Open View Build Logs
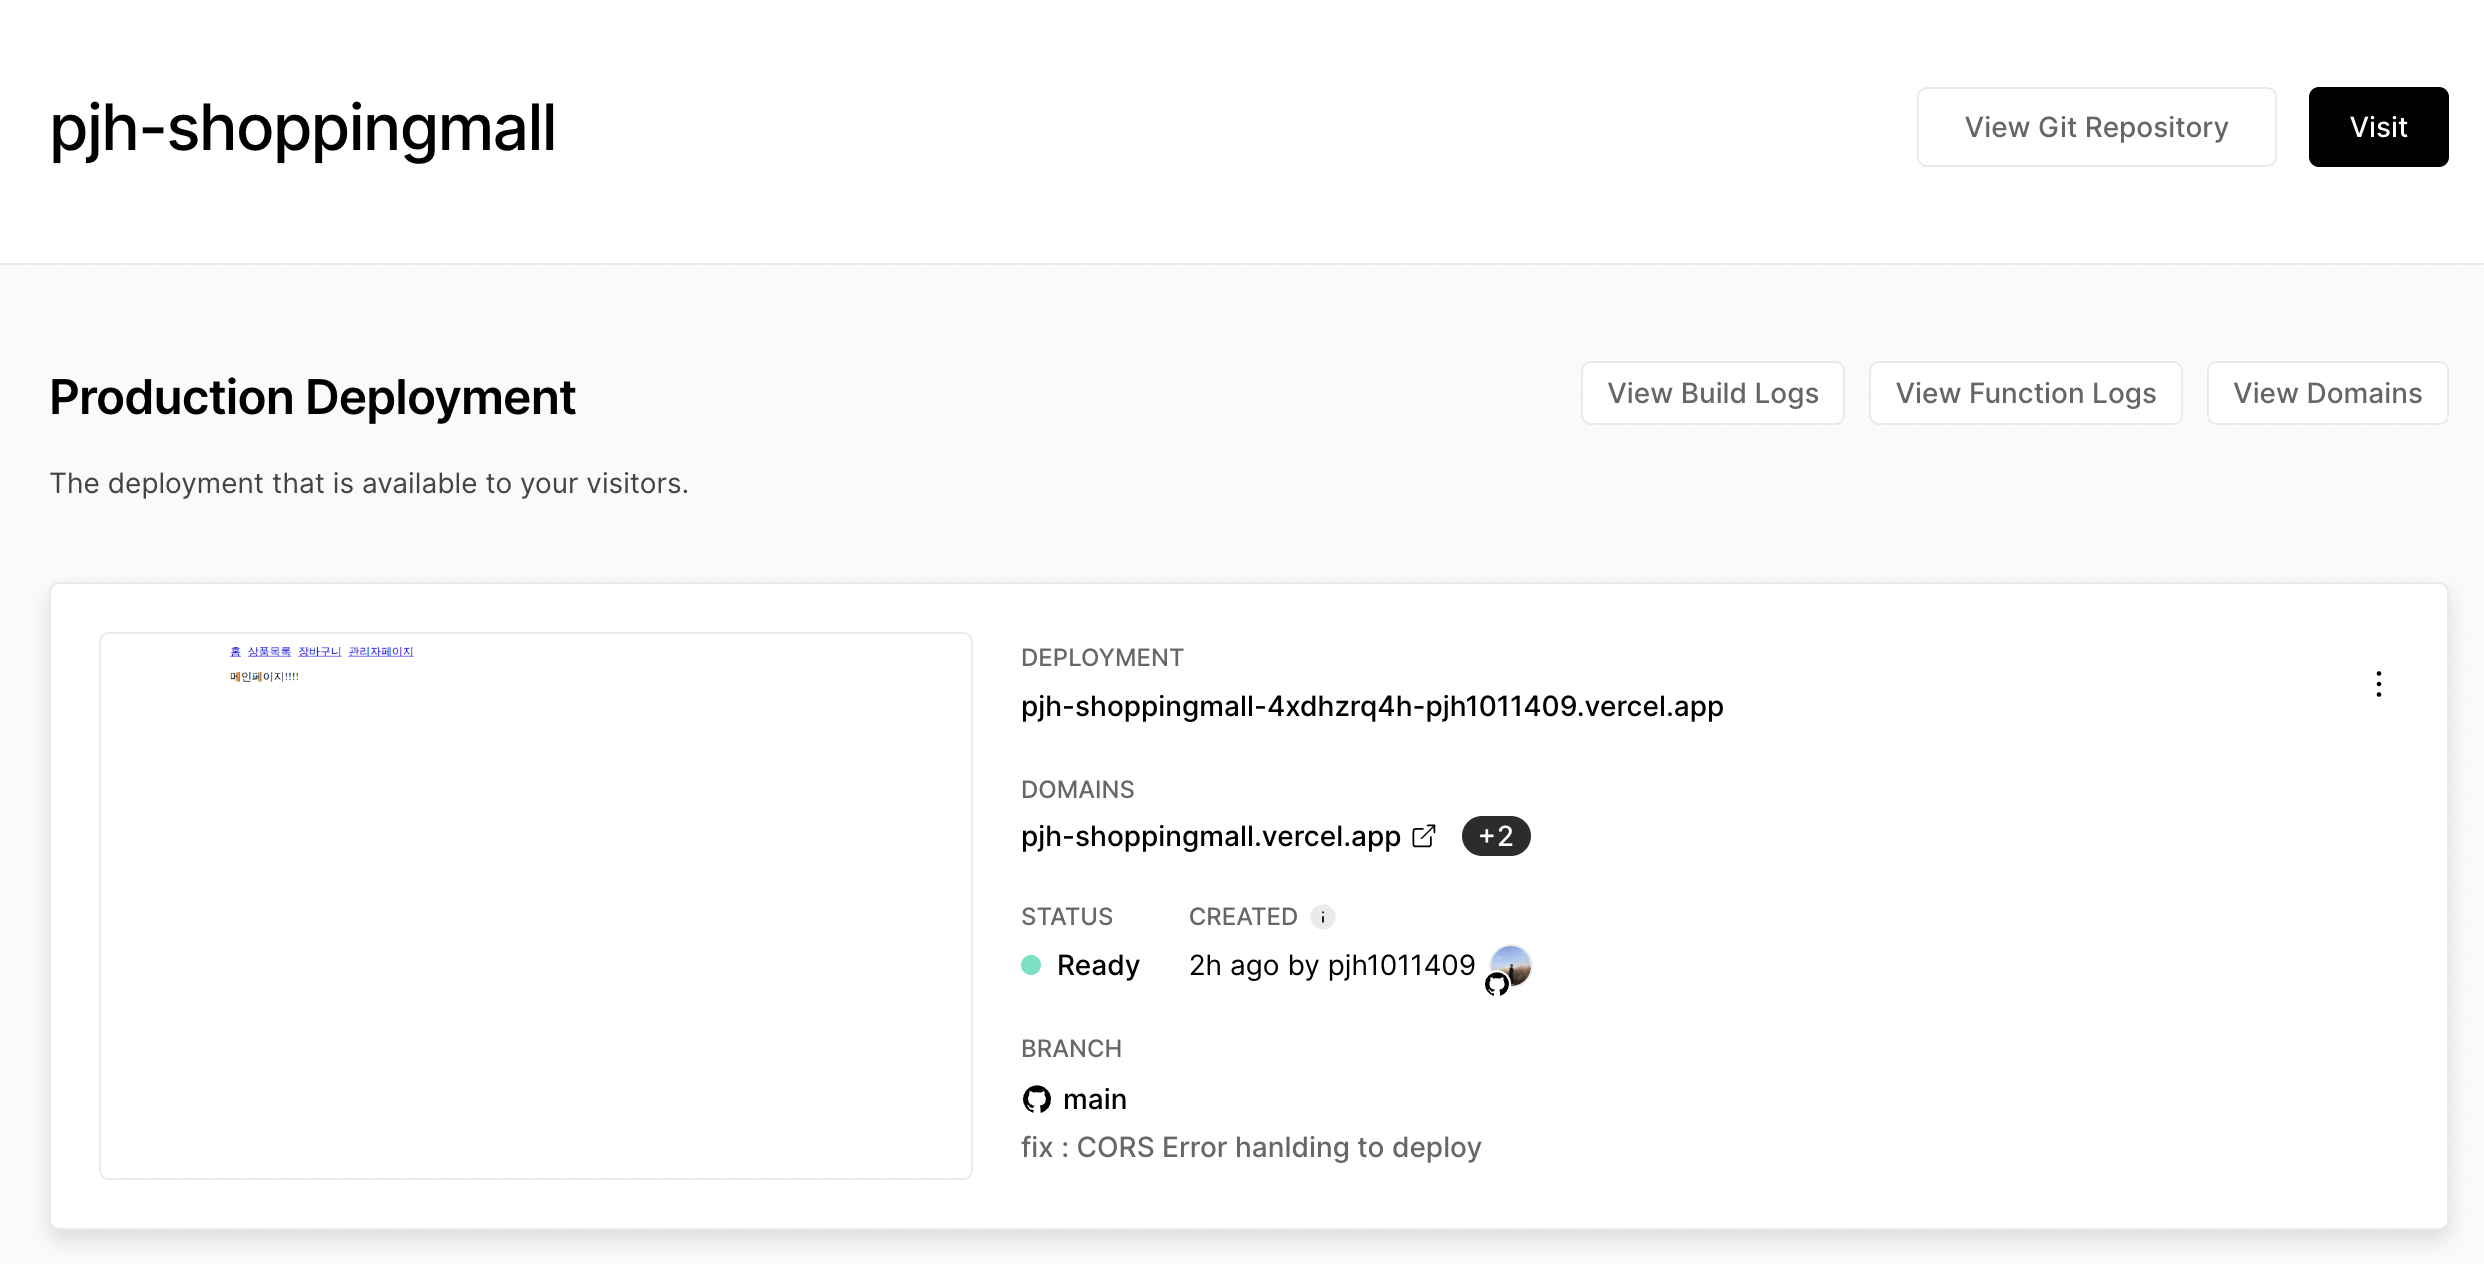 click(x=1712, y=393)
